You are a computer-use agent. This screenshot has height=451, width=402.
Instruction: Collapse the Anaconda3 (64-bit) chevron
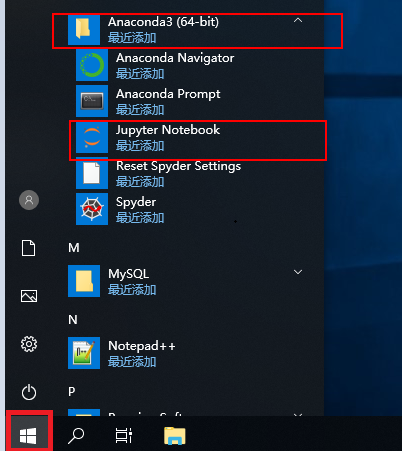pos(298,21)
